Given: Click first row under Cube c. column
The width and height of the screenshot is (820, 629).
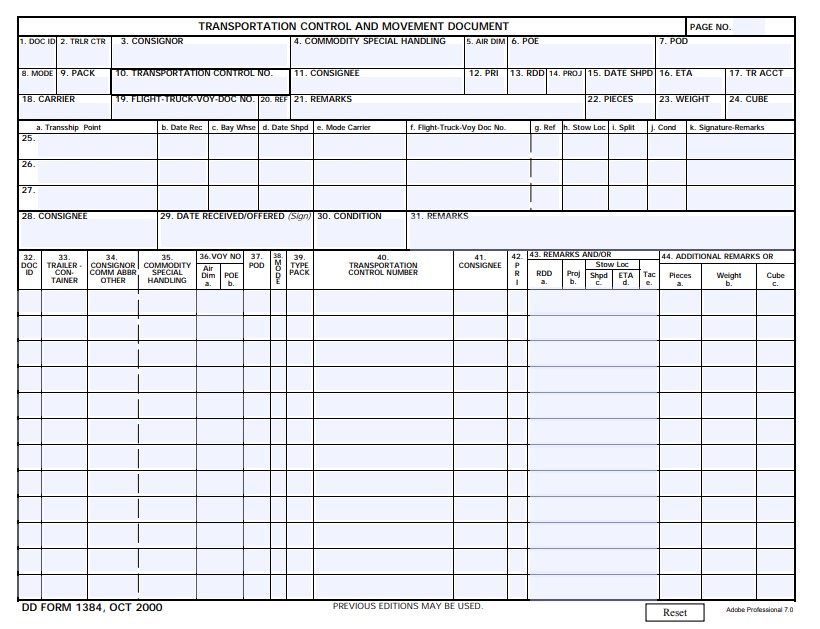Looking at the screenshot, I should click(775, 302).
